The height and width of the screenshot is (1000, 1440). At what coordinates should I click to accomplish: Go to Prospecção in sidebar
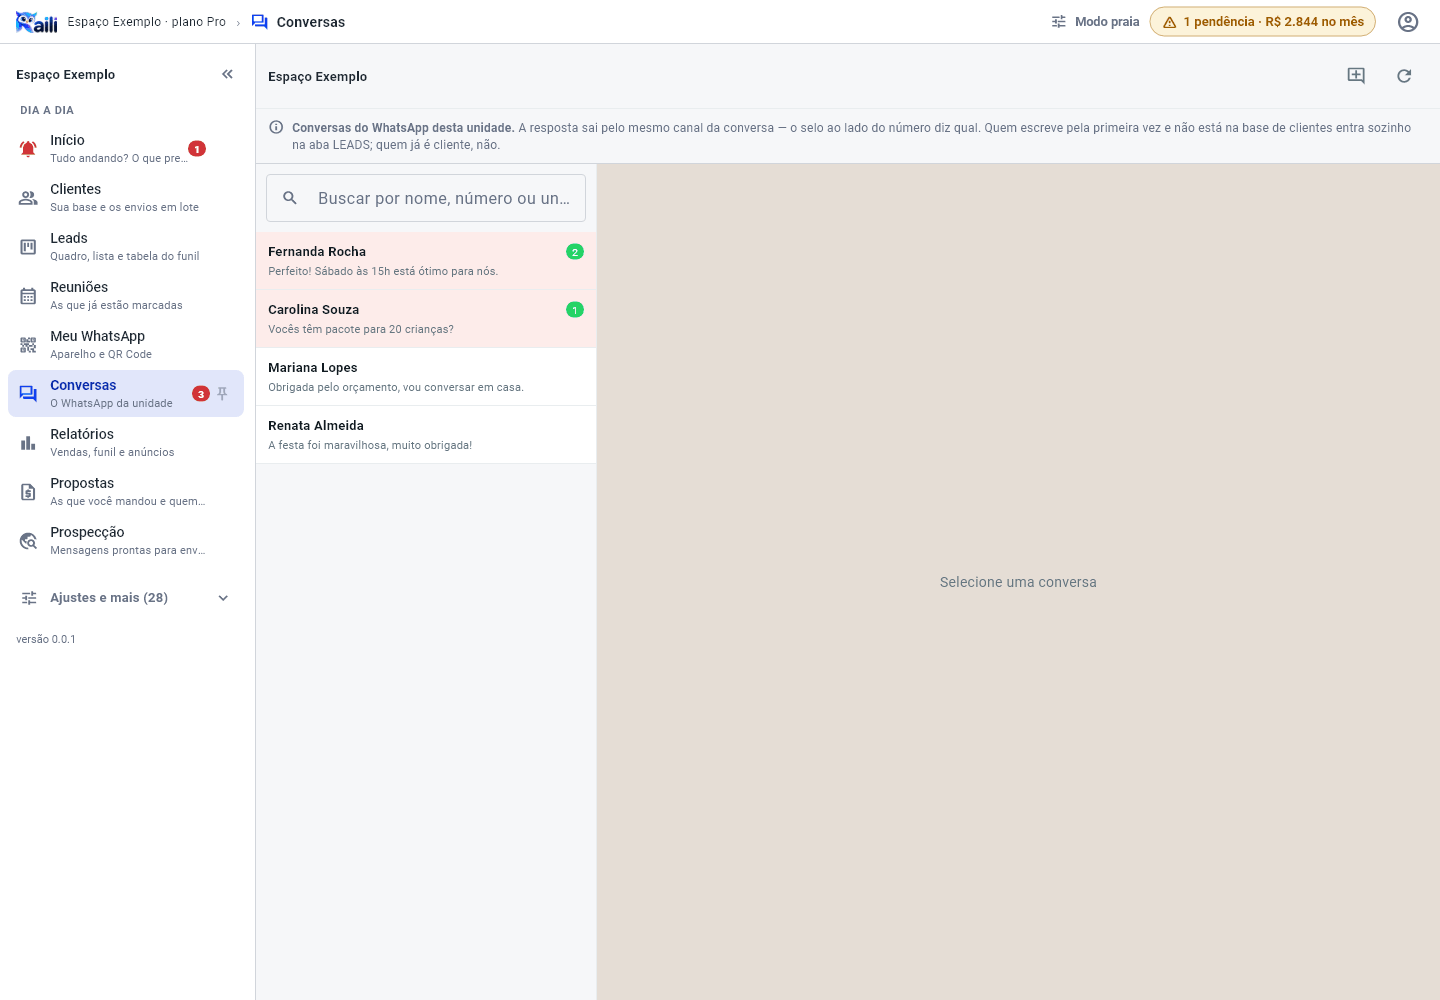pos(126,541)
